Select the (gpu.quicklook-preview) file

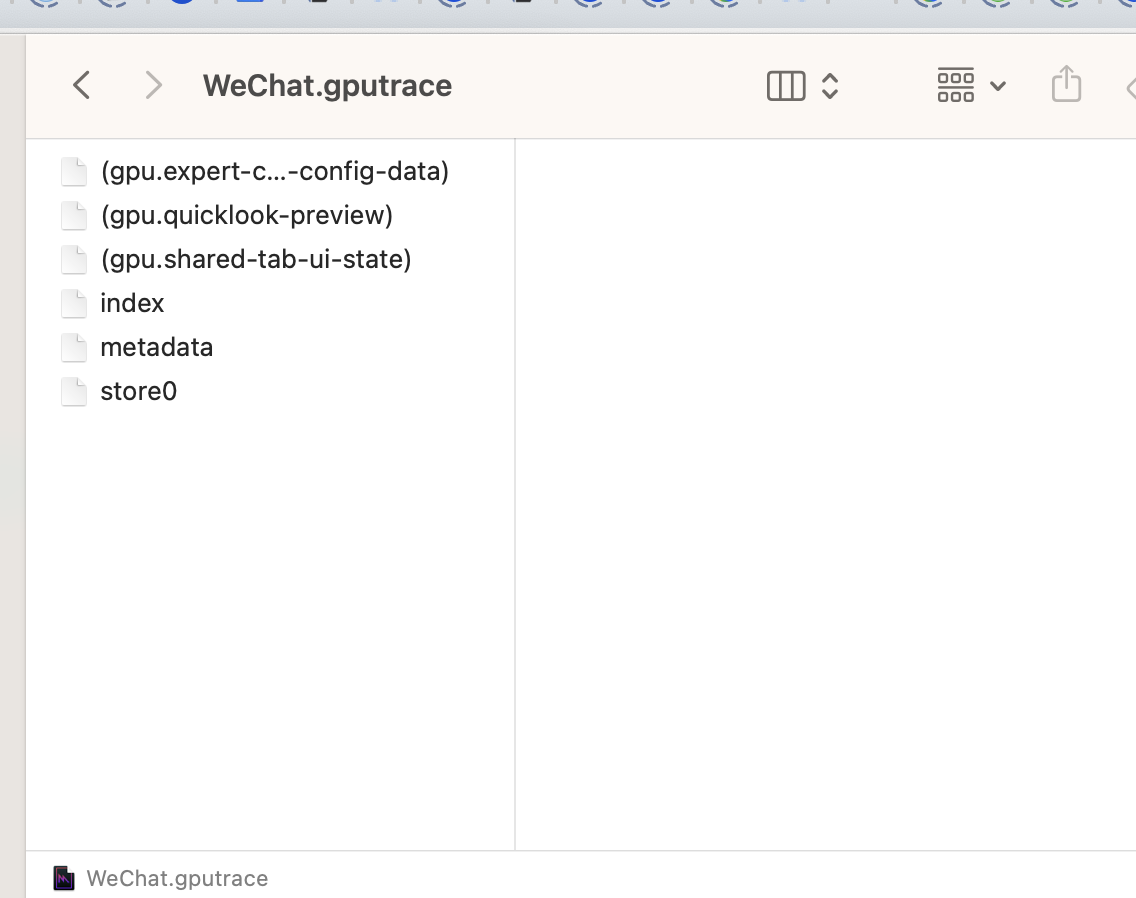point(246,216)
